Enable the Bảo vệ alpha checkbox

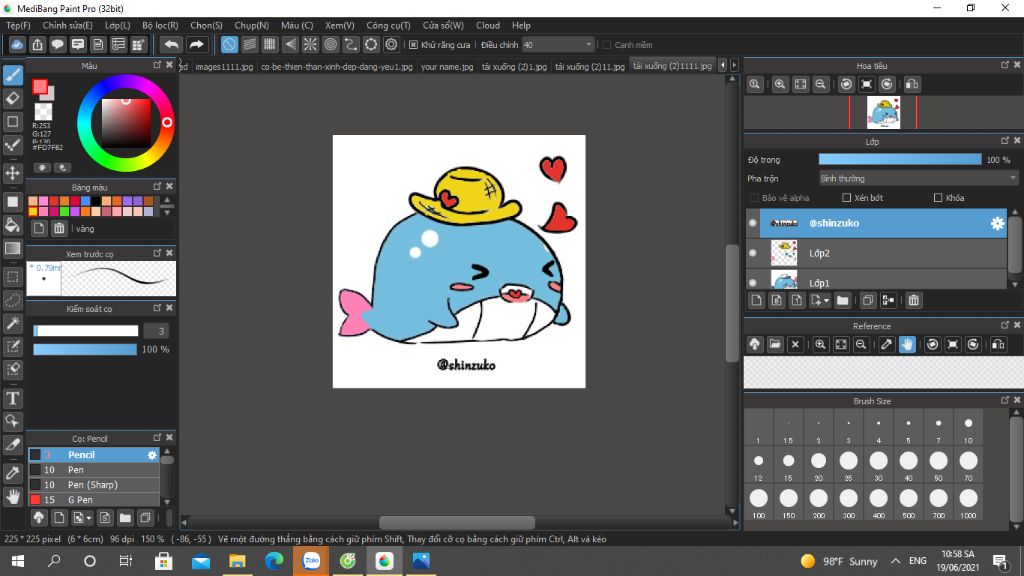tap(754, 198)
